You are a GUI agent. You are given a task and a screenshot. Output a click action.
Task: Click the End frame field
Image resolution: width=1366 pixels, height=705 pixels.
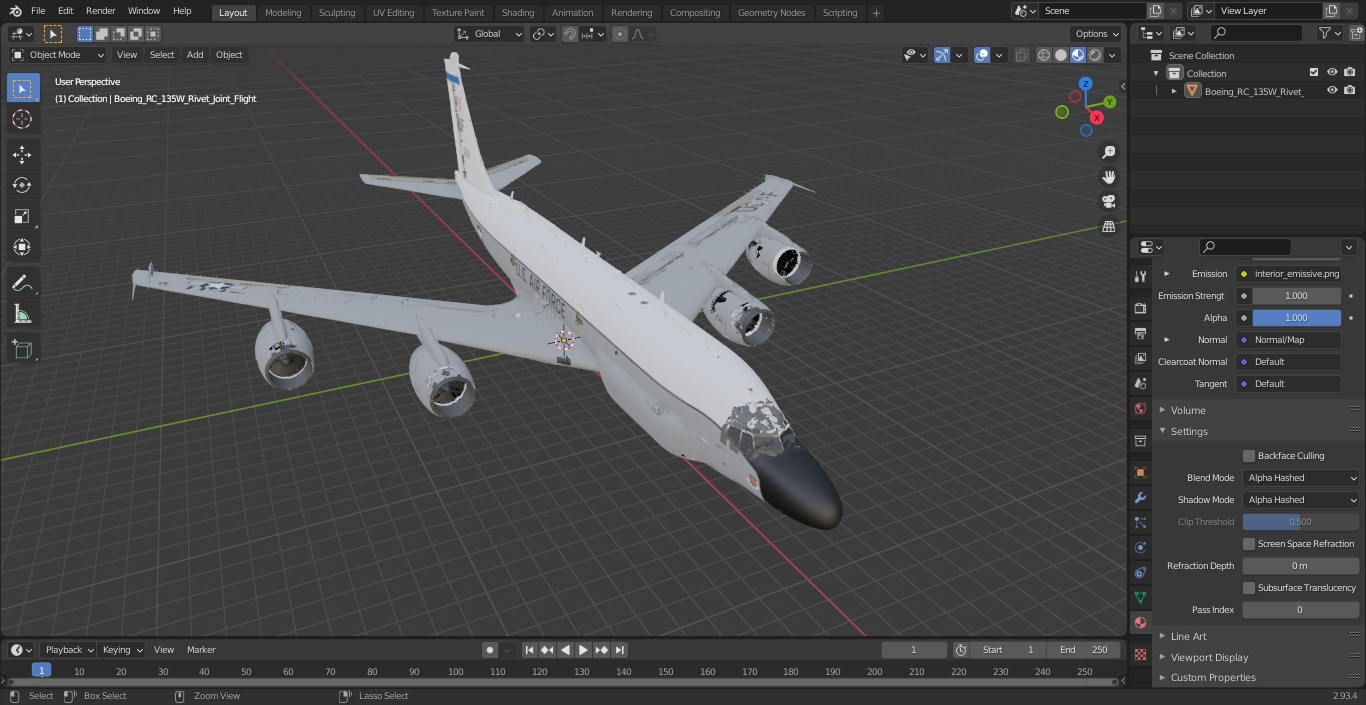1084,650
